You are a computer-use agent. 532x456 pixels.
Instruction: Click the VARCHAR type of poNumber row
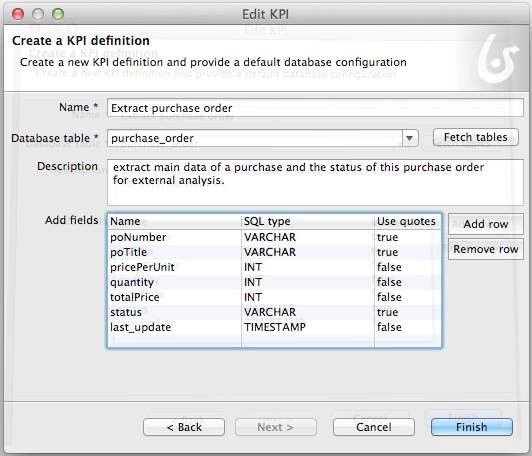[308, 237]
